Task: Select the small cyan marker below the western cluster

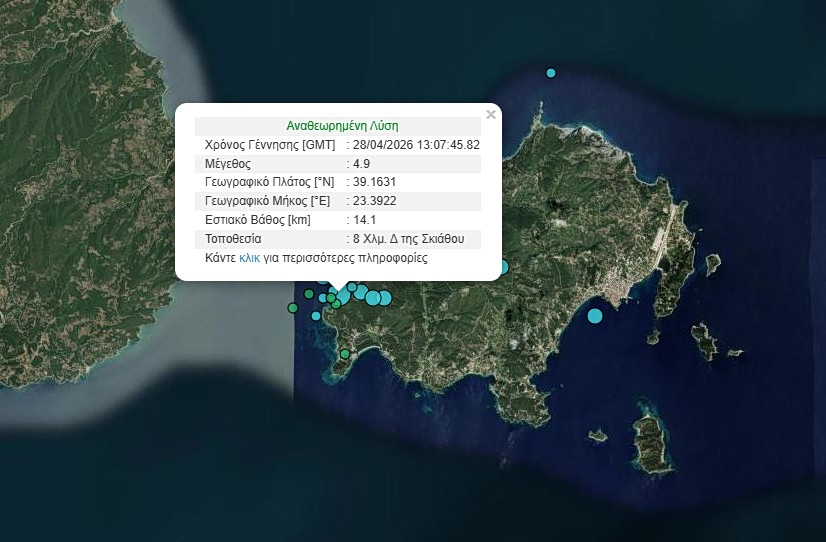Action: [x=316, y=316]
